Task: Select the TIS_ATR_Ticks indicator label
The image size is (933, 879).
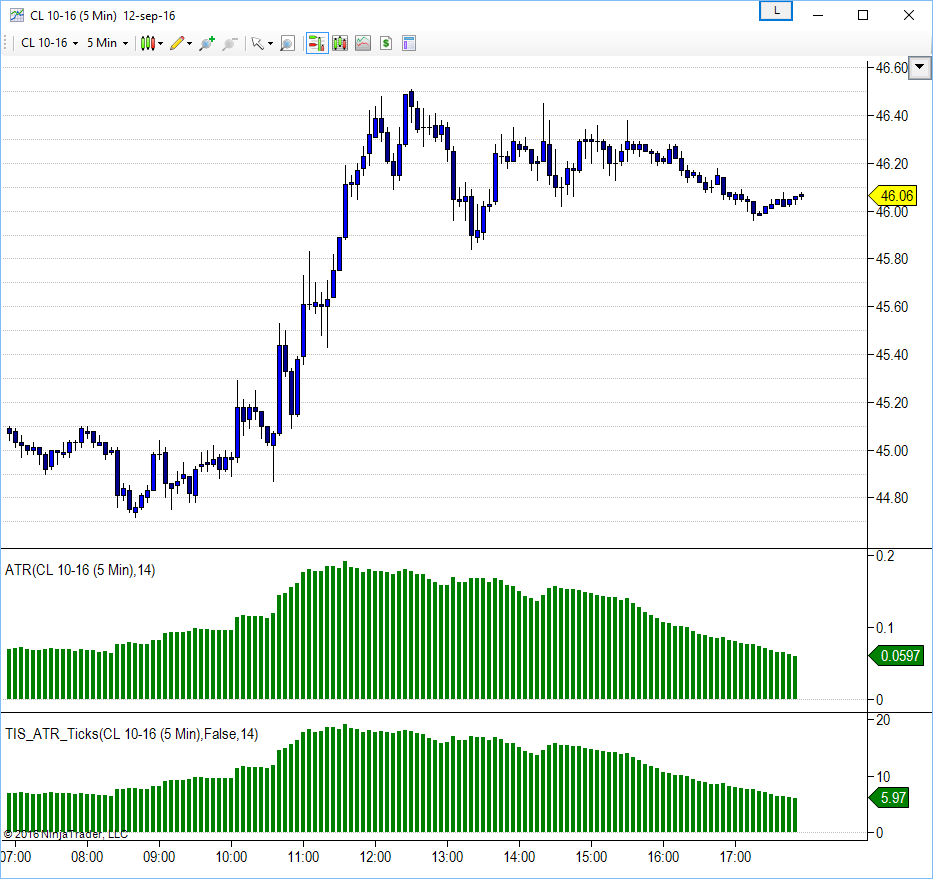Action: pos(132,734)
